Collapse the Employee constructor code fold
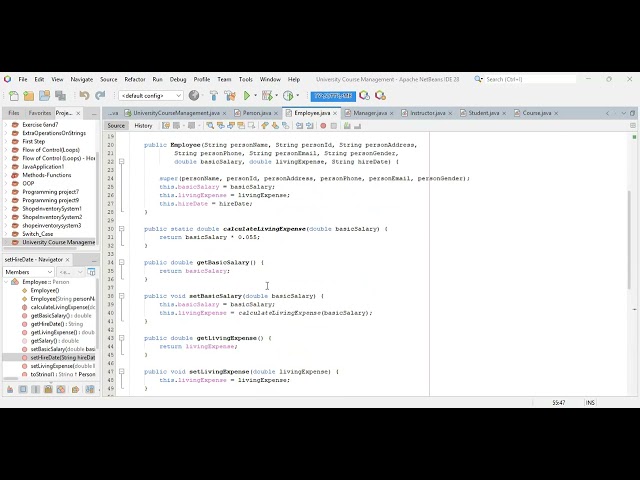This screenshot has width=640, height=480. tap(122, 162)
